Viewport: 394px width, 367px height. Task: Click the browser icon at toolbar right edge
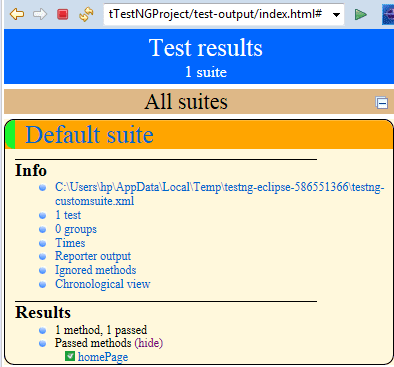[x=388, y=15]
